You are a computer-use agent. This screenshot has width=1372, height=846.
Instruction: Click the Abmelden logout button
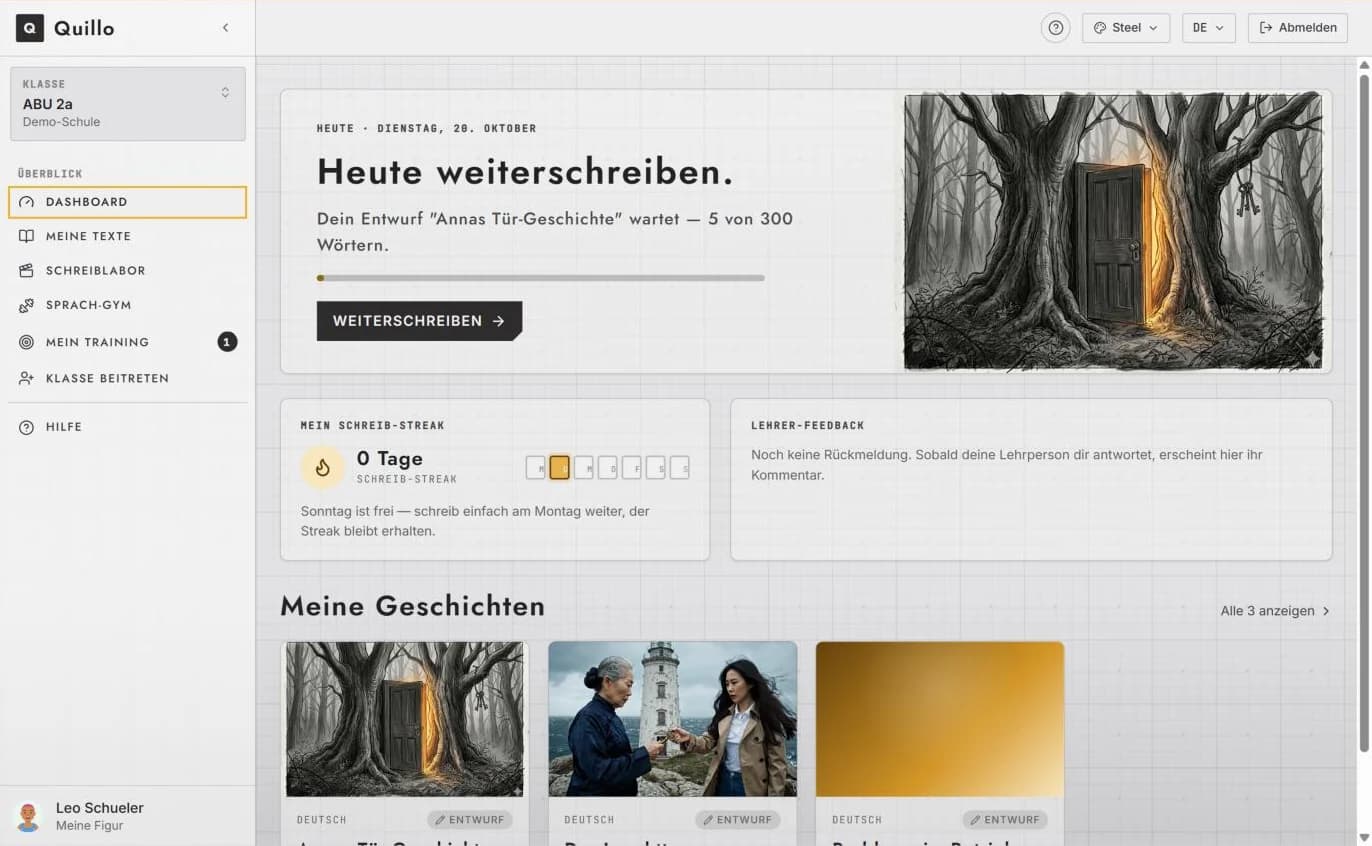pos(1298,28)
